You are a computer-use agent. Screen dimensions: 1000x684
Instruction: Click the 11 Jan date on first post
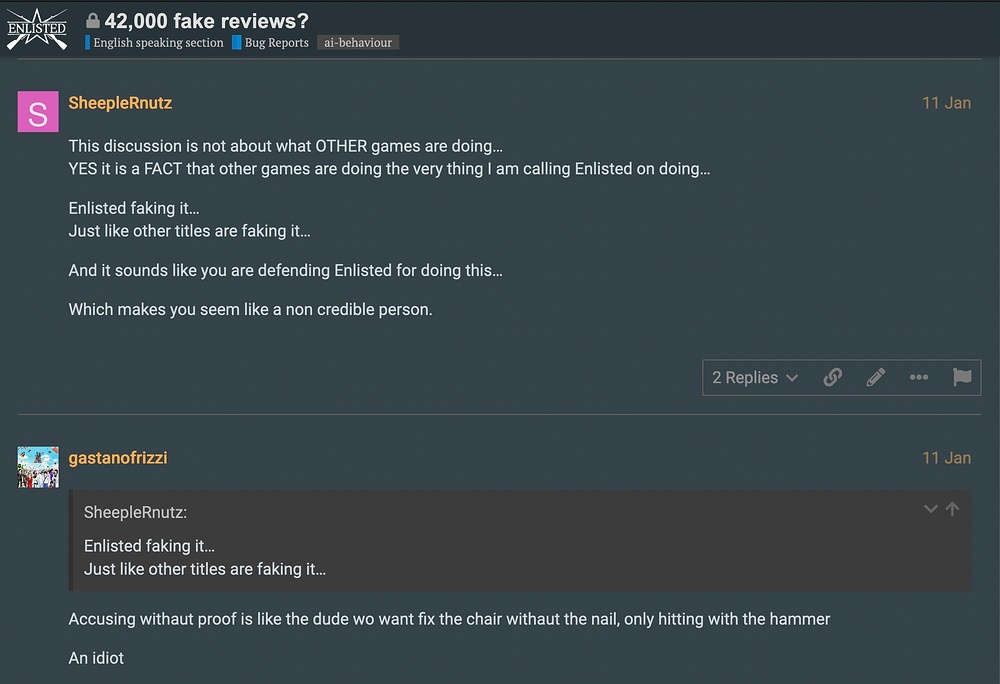[x=946, y=103]
